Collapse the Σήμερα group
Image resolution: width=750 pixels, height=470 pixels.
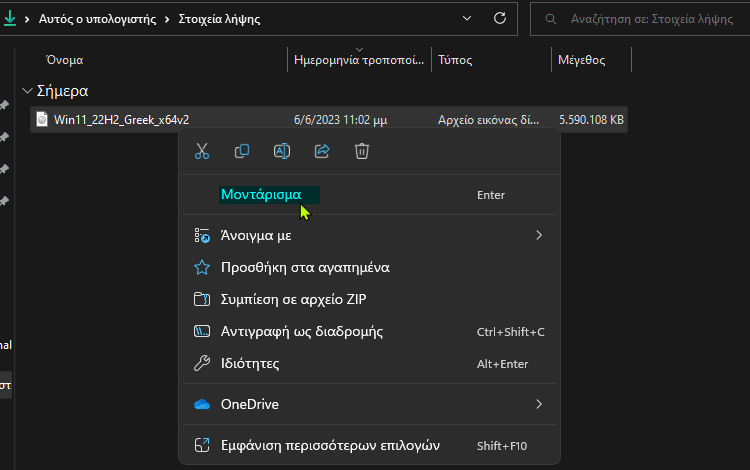[x=27, y=91]
